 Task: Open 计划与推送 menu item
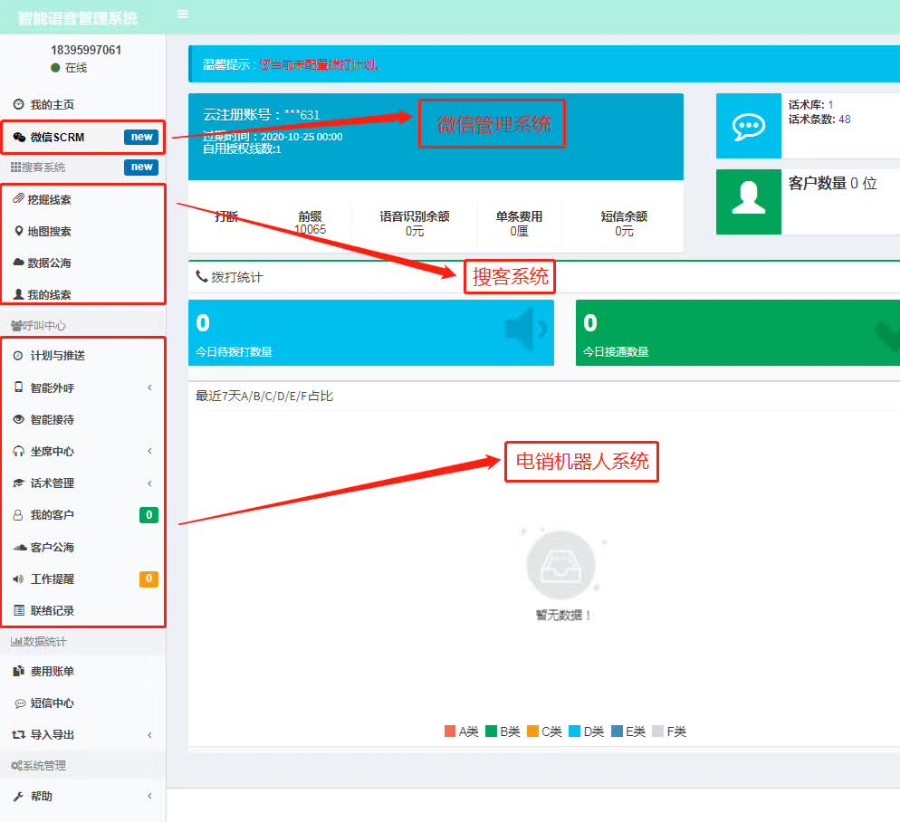57,356
